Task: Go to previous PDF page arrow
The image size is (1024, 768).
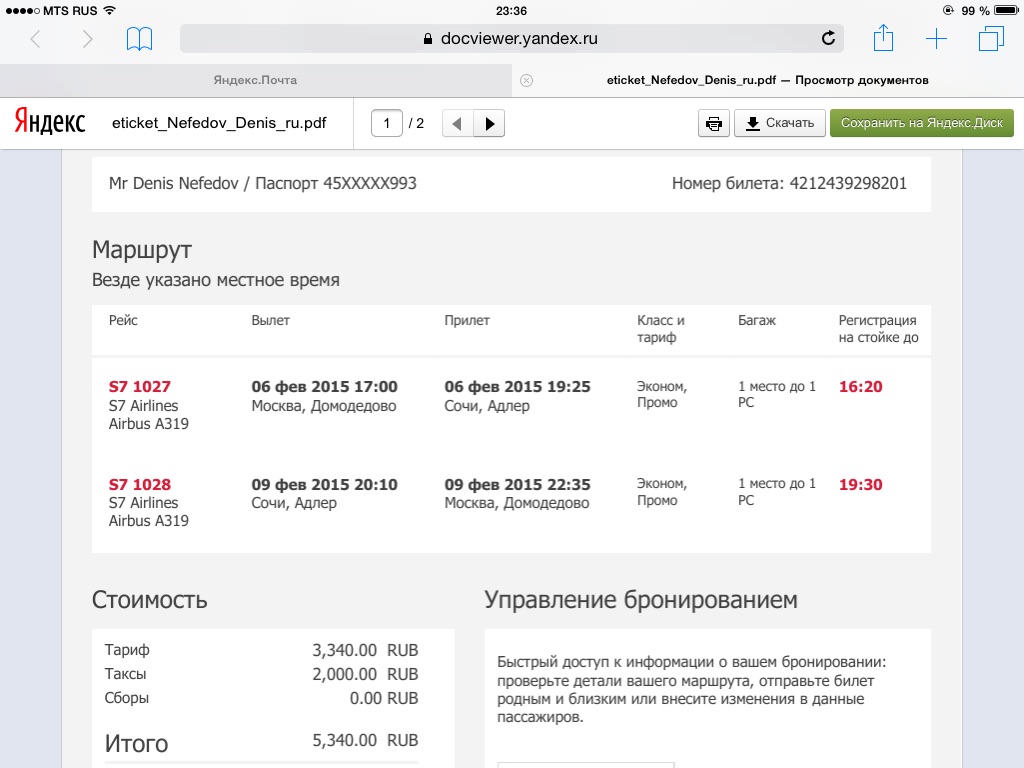Action: coord(457,123)
